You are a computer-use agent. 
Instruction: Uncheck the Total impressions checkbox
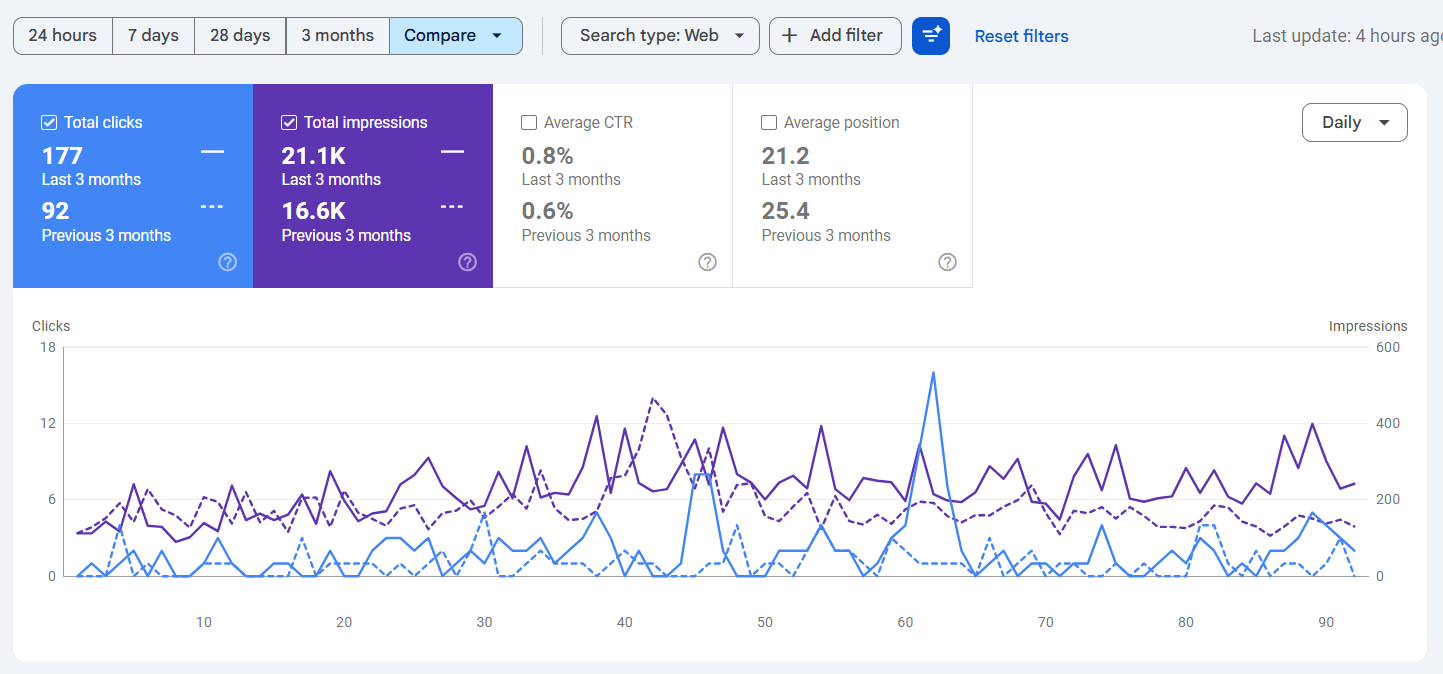tap(289, 122)
